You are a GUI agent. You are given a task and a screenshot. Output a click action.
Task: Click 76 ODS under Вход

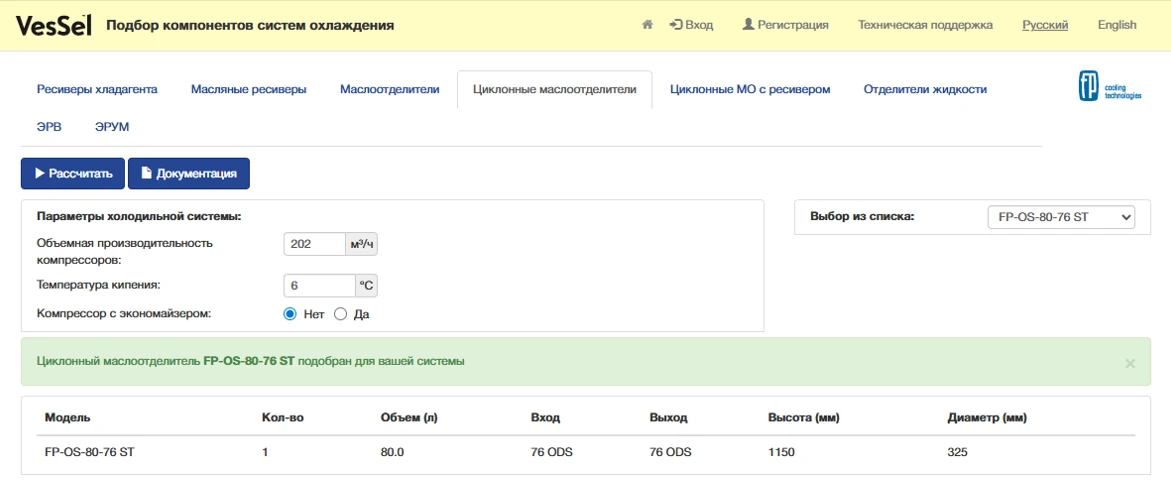(552, 453)
